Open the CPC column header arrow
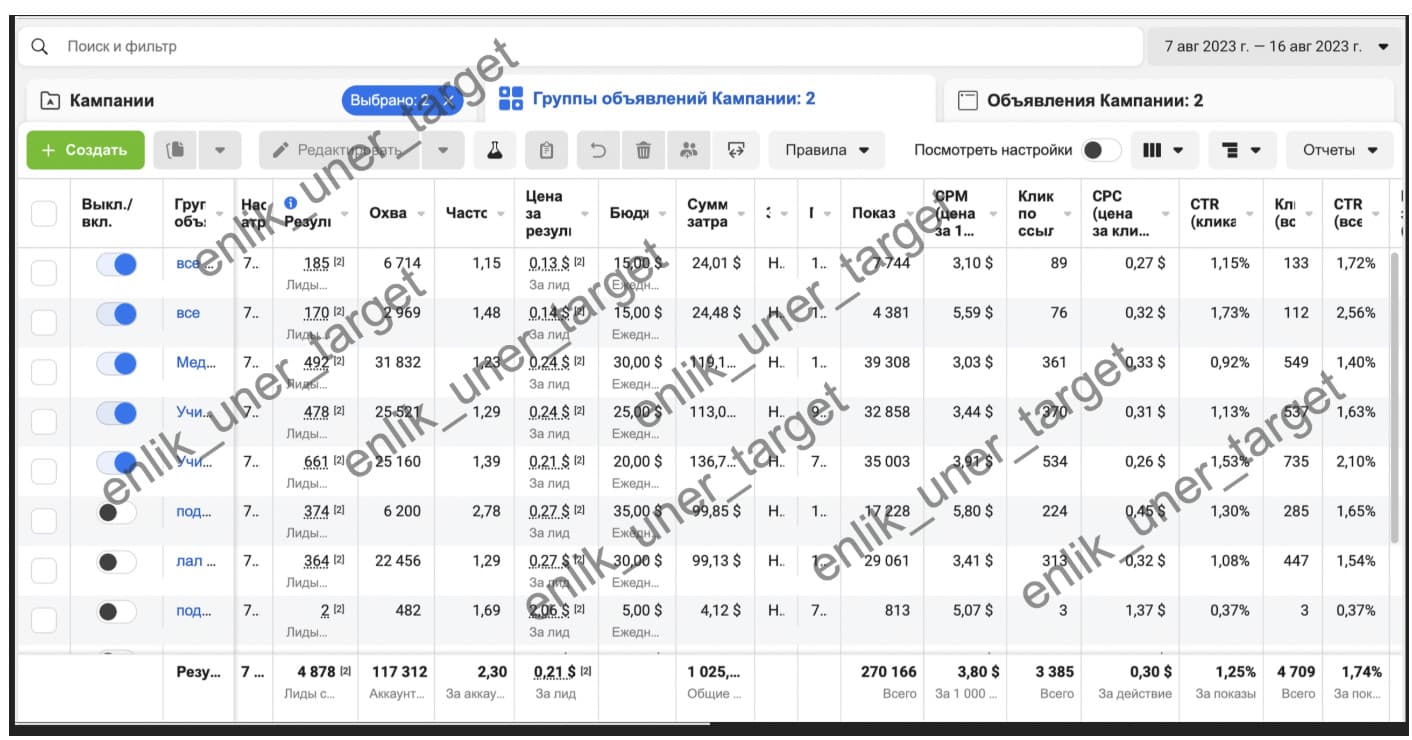 tap(1164, 213)
